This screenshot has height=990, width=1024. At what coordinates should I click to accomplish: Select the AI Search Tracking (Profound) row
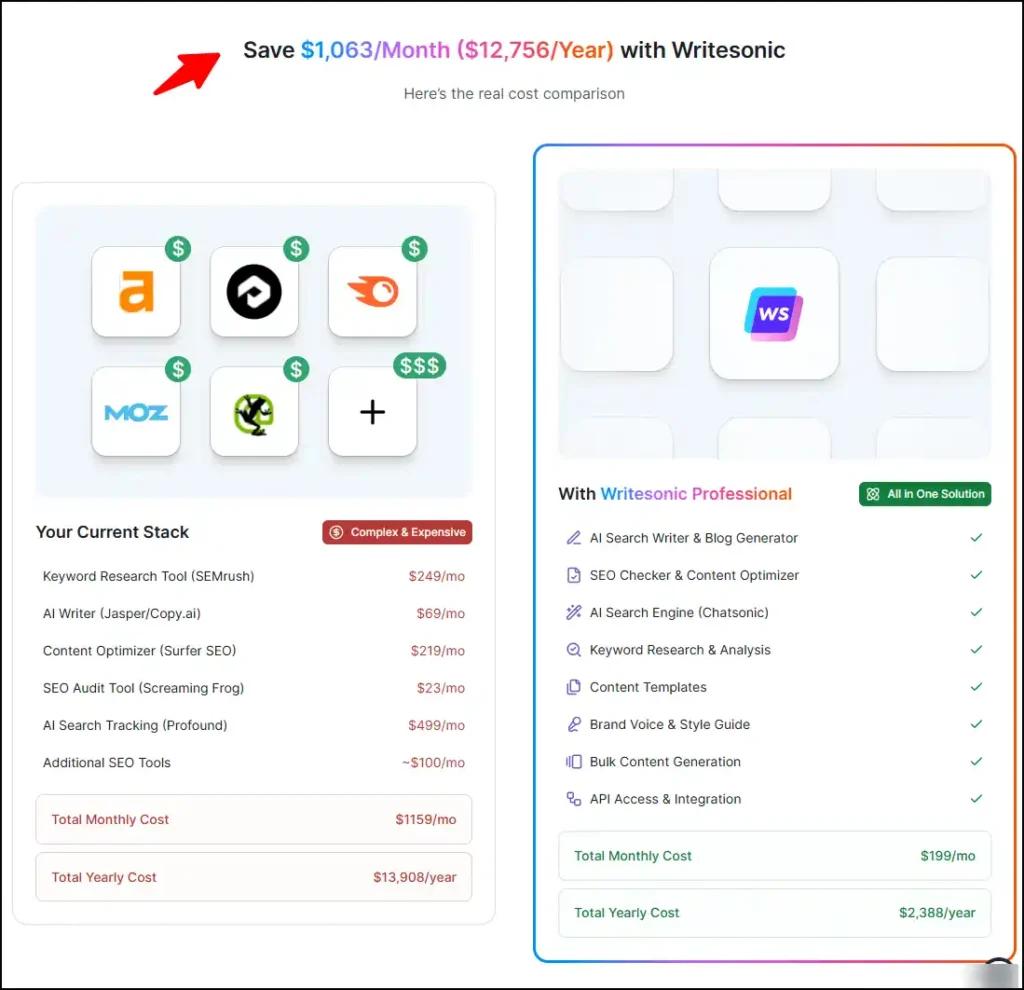[x=253, y=725]
